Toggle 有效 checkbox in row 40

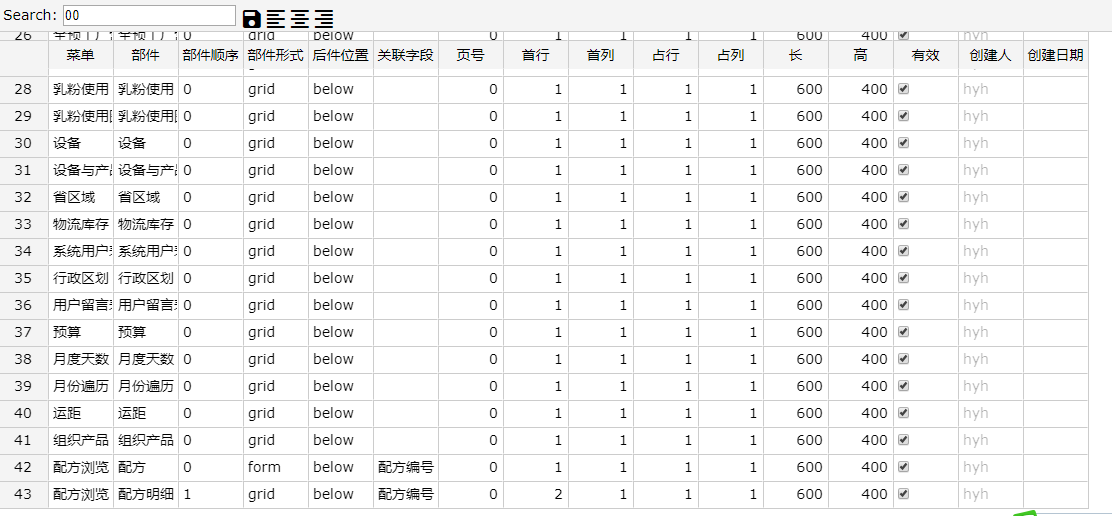click(903, 412)
